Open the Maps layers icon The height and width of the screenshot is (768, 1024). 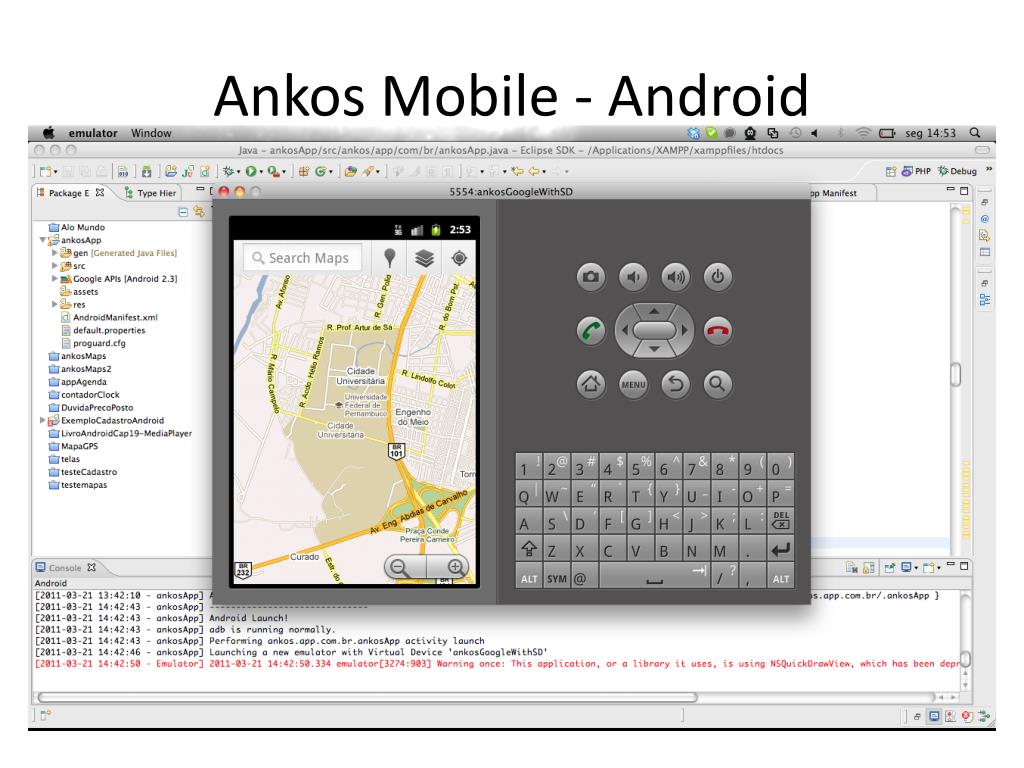(x=424, y=258)
